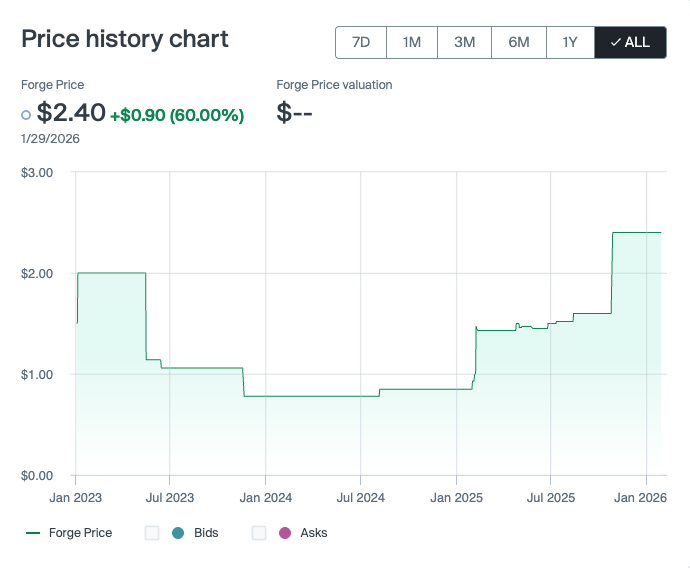Click the 1/29/2026 date text
Screen dimensions: 690x568
pos(50,138)
